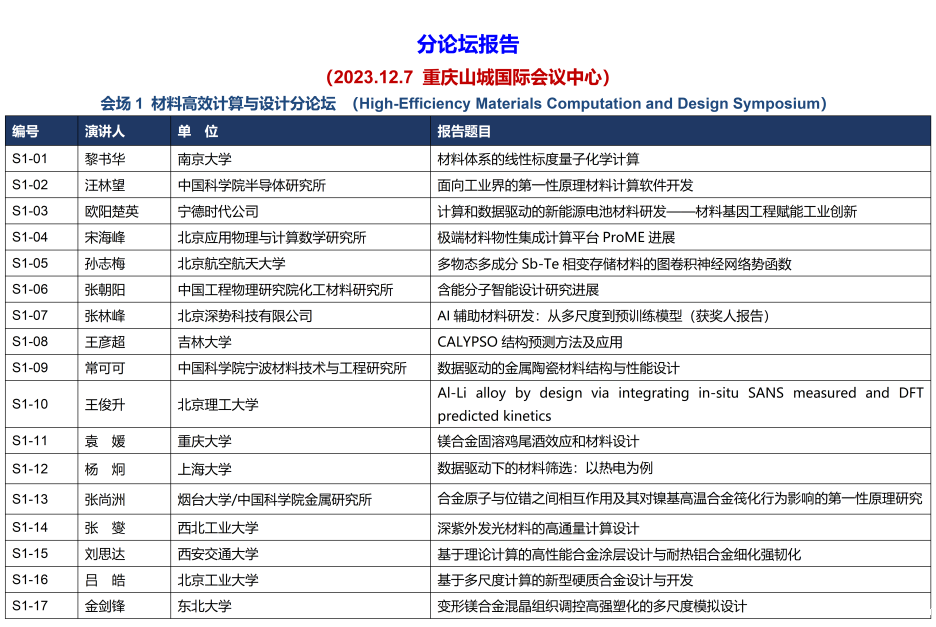Select the S1-13 number cell
Viewport: 936px width, 627px height.
[30, 499]
